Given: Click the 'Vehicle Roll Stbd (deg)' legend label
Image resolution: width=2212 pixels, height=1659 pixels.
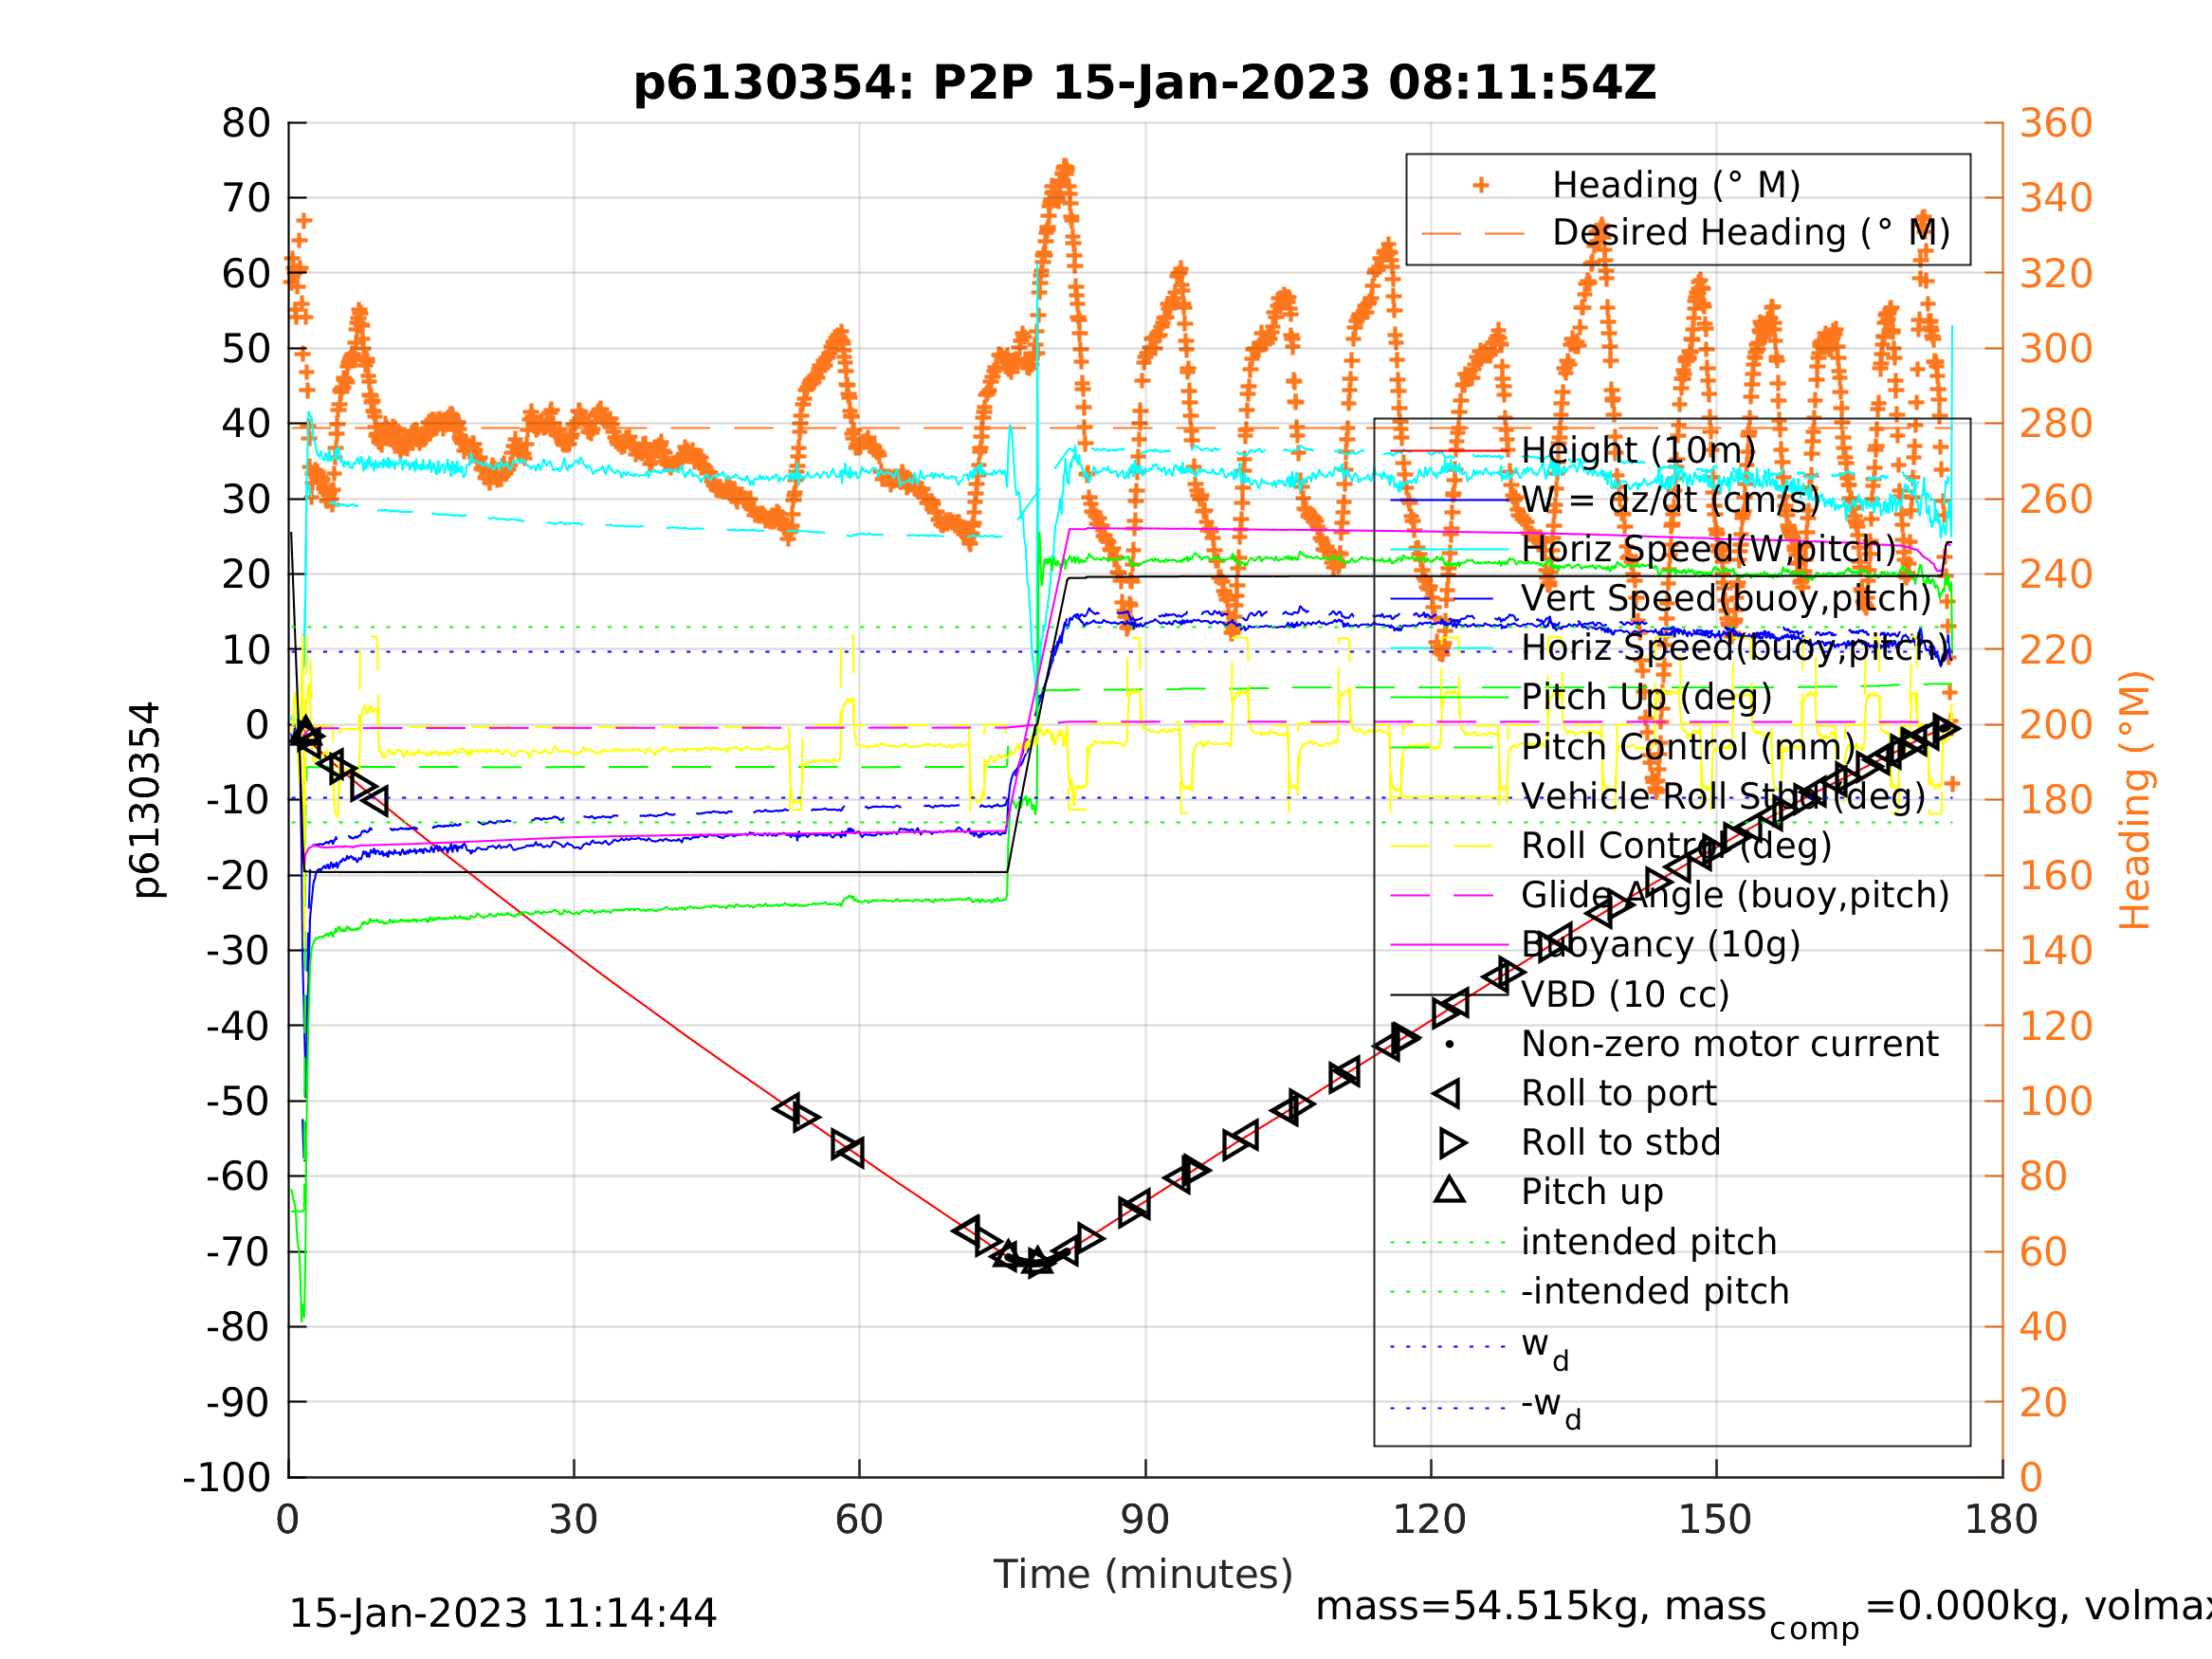Looking at the screenshot, I should point(1723,796).
